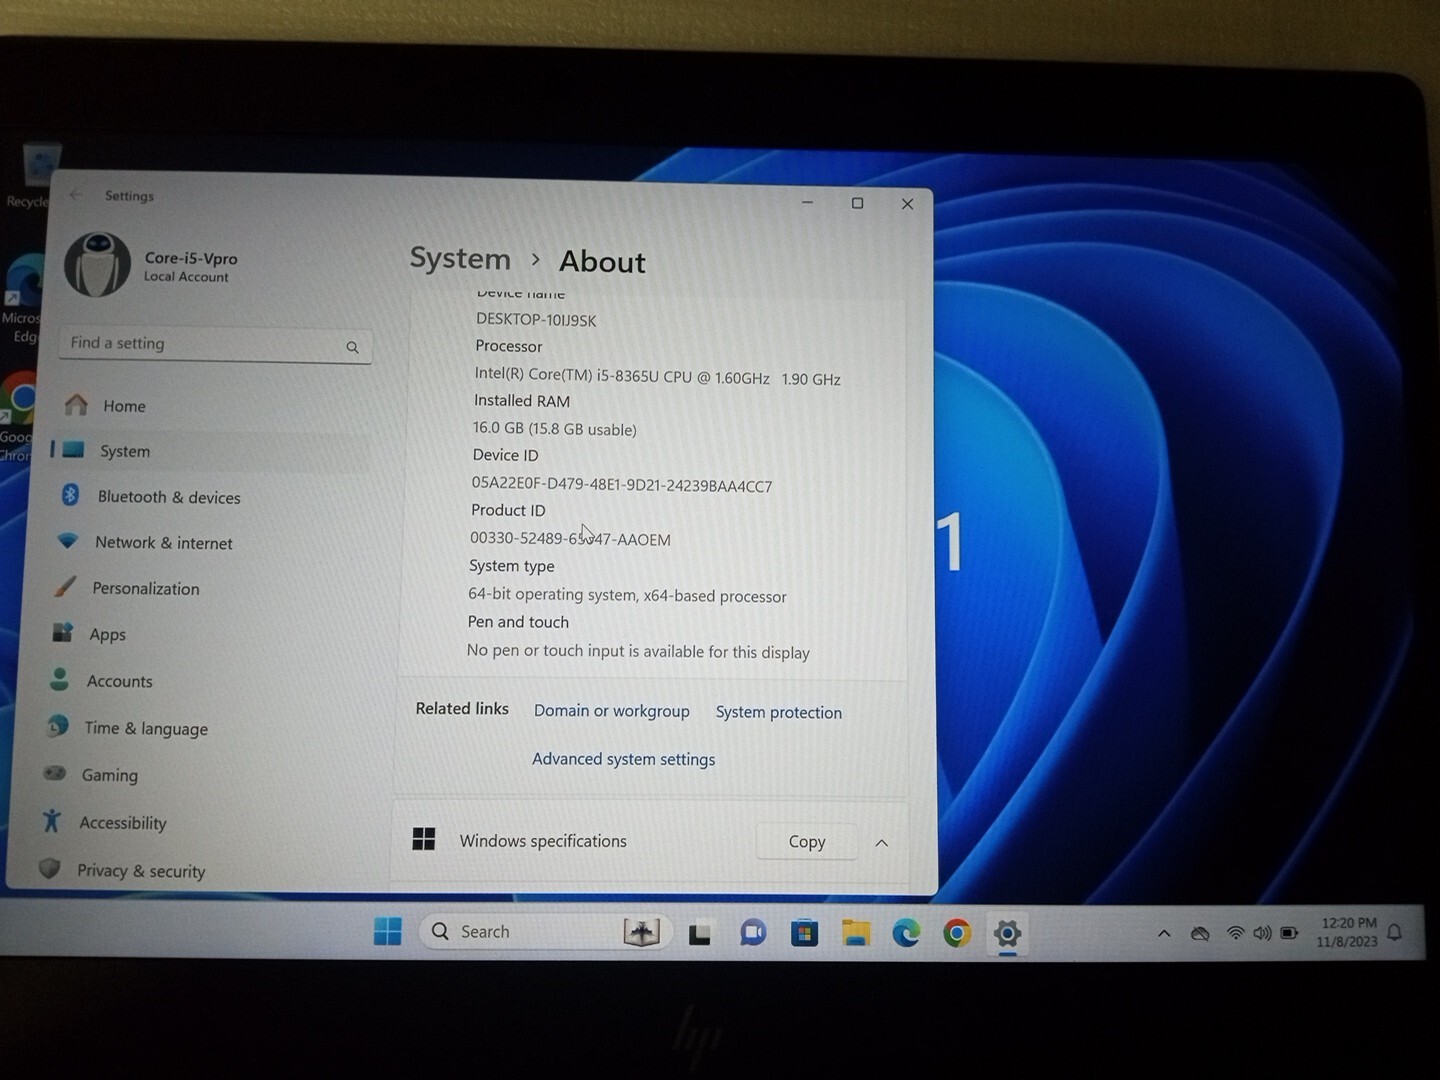Open the Start menu from the taskbar
The width and height of the screenshot is (1440, 1080).
click(x=387, y=931)
